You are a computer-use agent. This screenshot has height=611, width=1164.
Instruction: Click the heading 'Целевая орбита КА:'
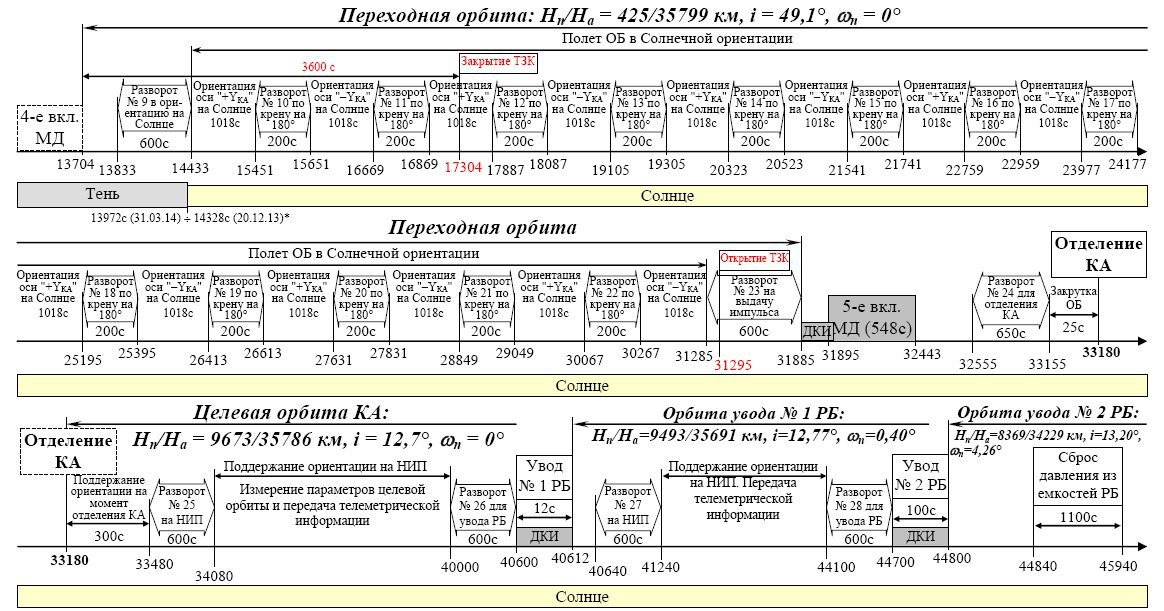pyautogui.click(x=291, y=413)
